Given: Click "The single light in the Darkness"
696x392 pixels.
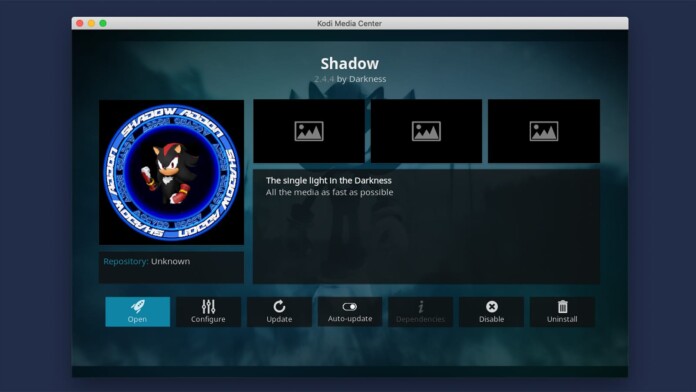Looking at the screenshot, I should click(328, 181).
